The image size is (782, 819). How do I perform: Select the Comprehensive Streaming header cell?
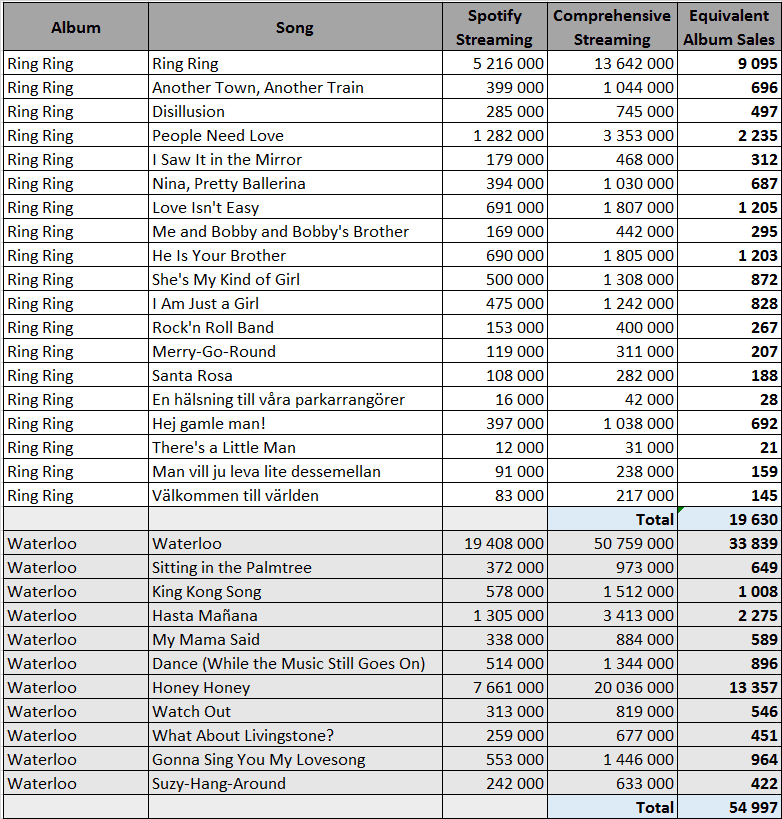point(612,27)
